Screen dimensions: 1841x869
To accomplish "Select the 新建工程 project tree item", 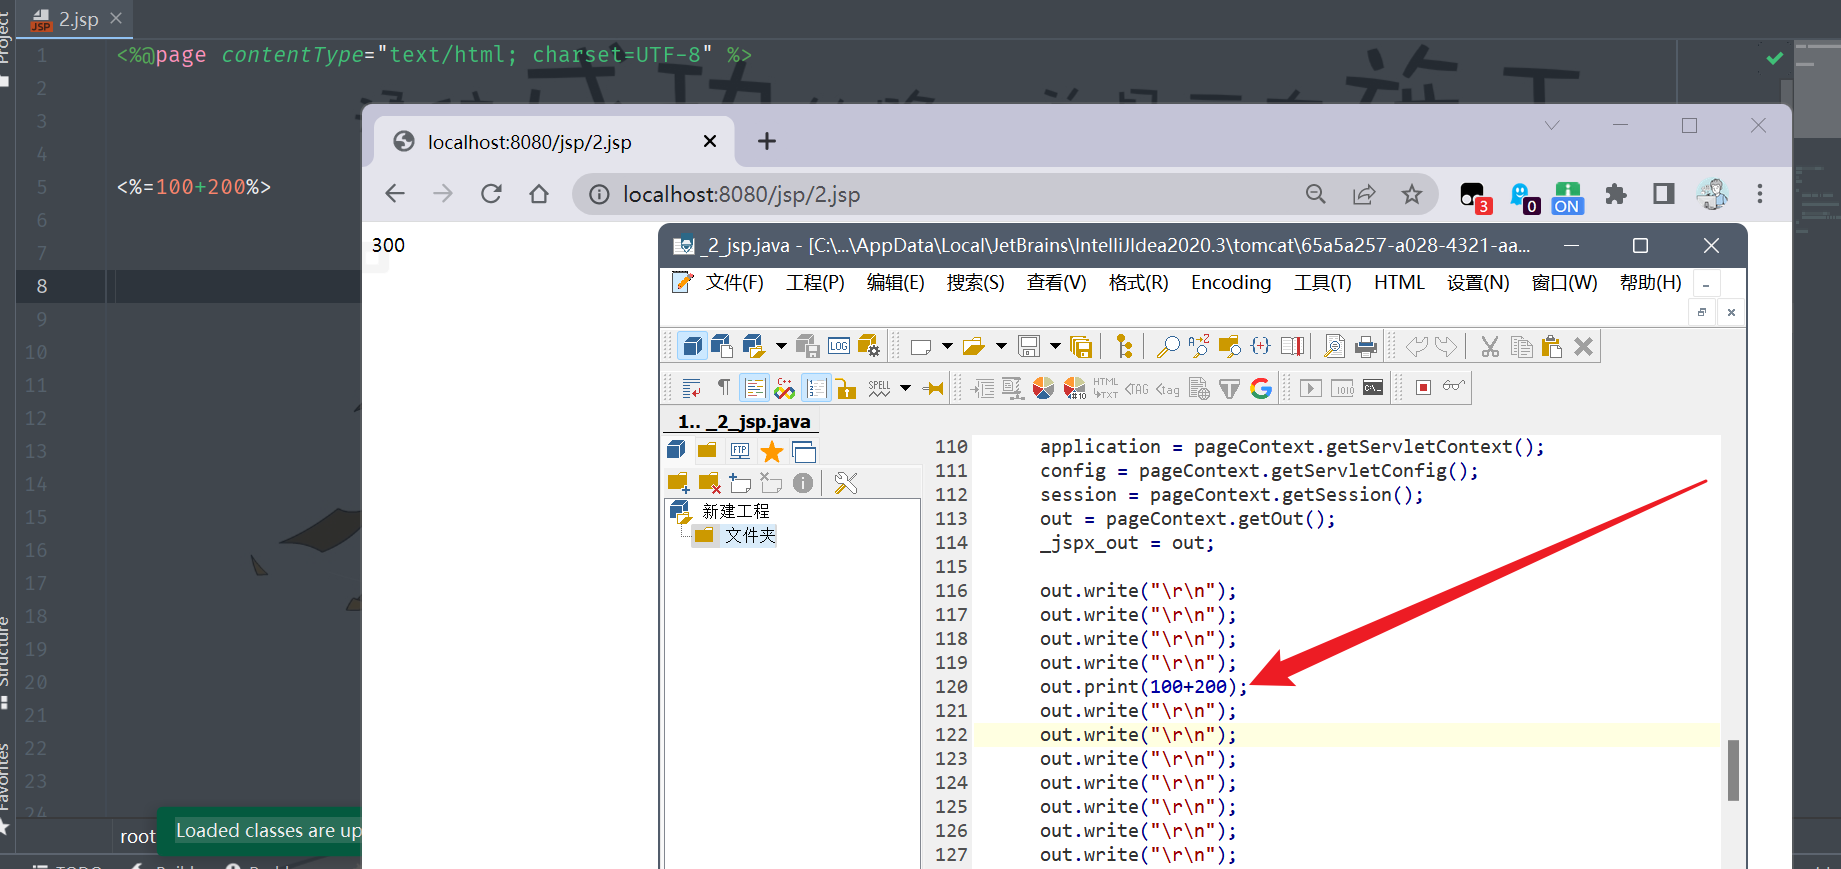I will click(736, 511).
